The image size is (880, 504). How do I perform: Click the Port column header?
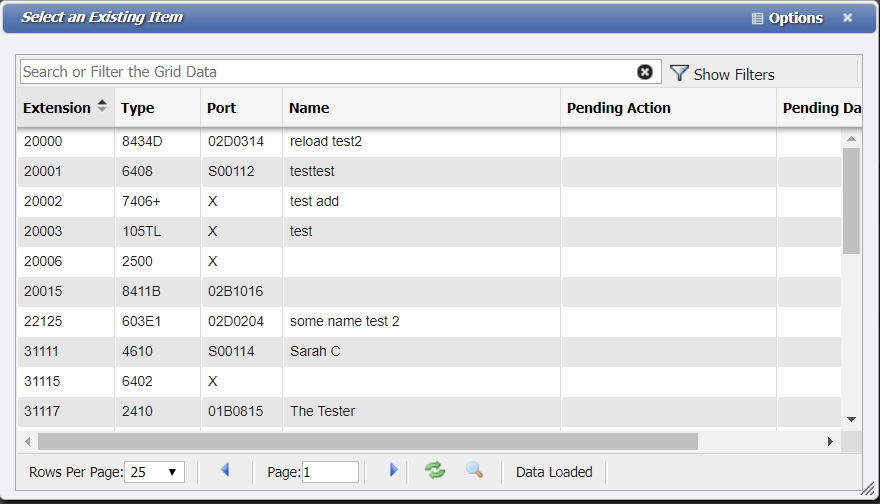[x=221, y=108]
